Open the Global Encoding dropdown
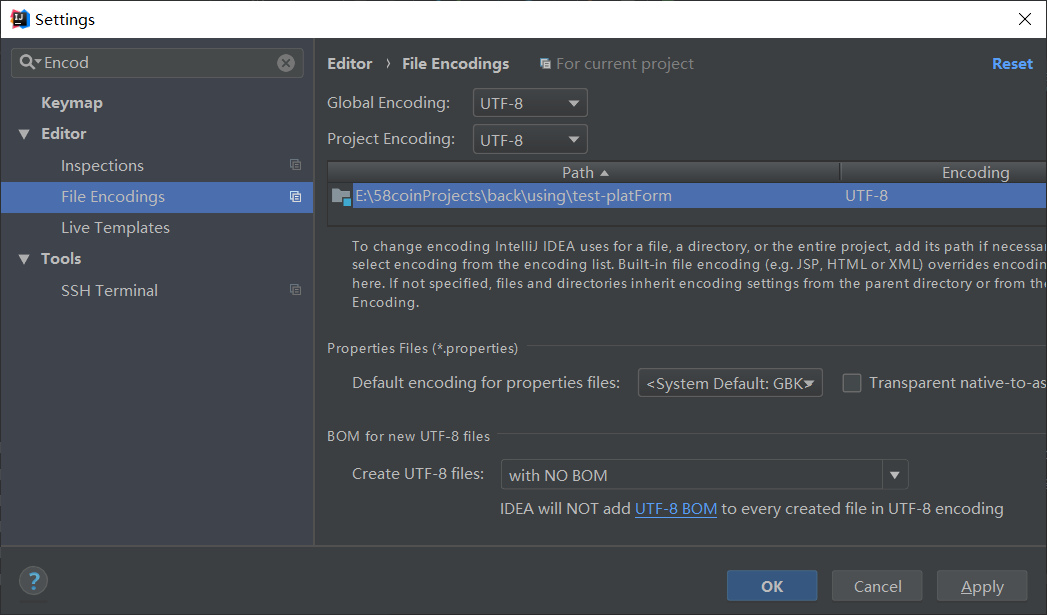Viewport: 1047px width, 615px height. click(530, 103)
